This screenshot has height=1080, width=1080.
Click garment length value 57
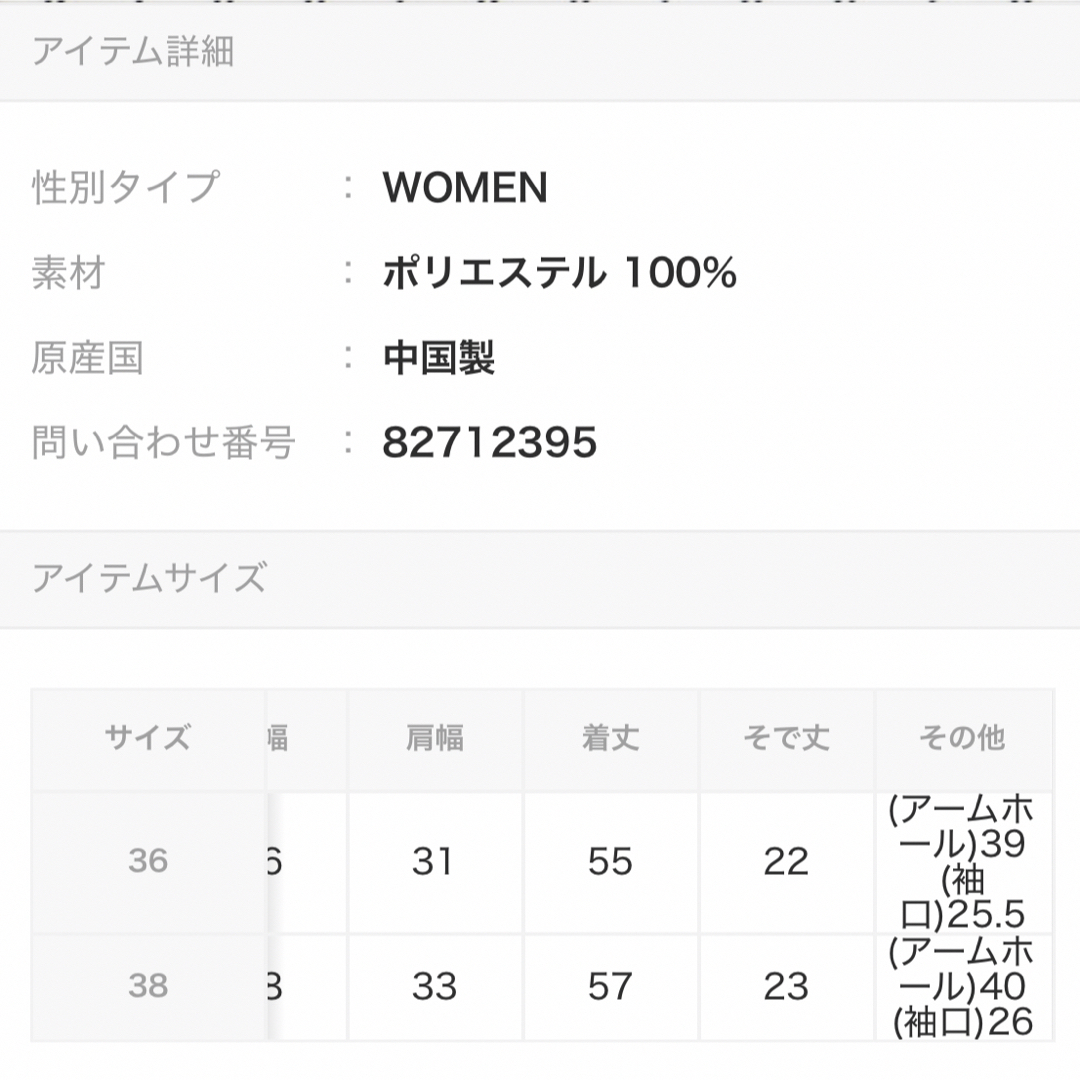(611, 986)
